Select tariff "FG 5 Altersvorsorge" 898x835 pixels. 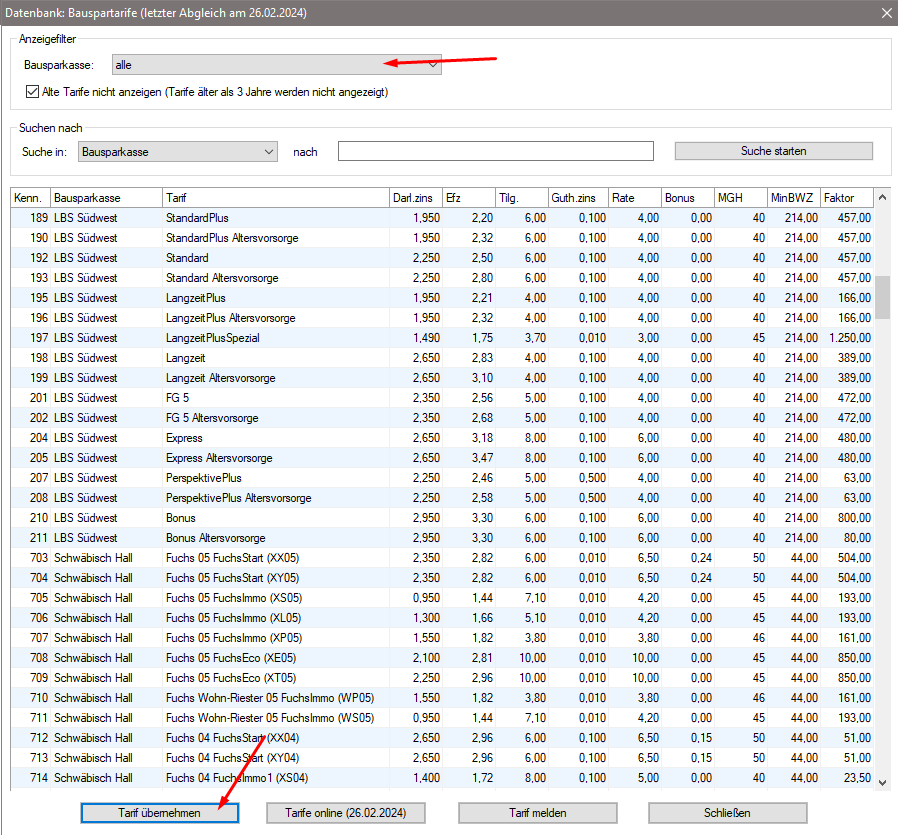point(212,418)
